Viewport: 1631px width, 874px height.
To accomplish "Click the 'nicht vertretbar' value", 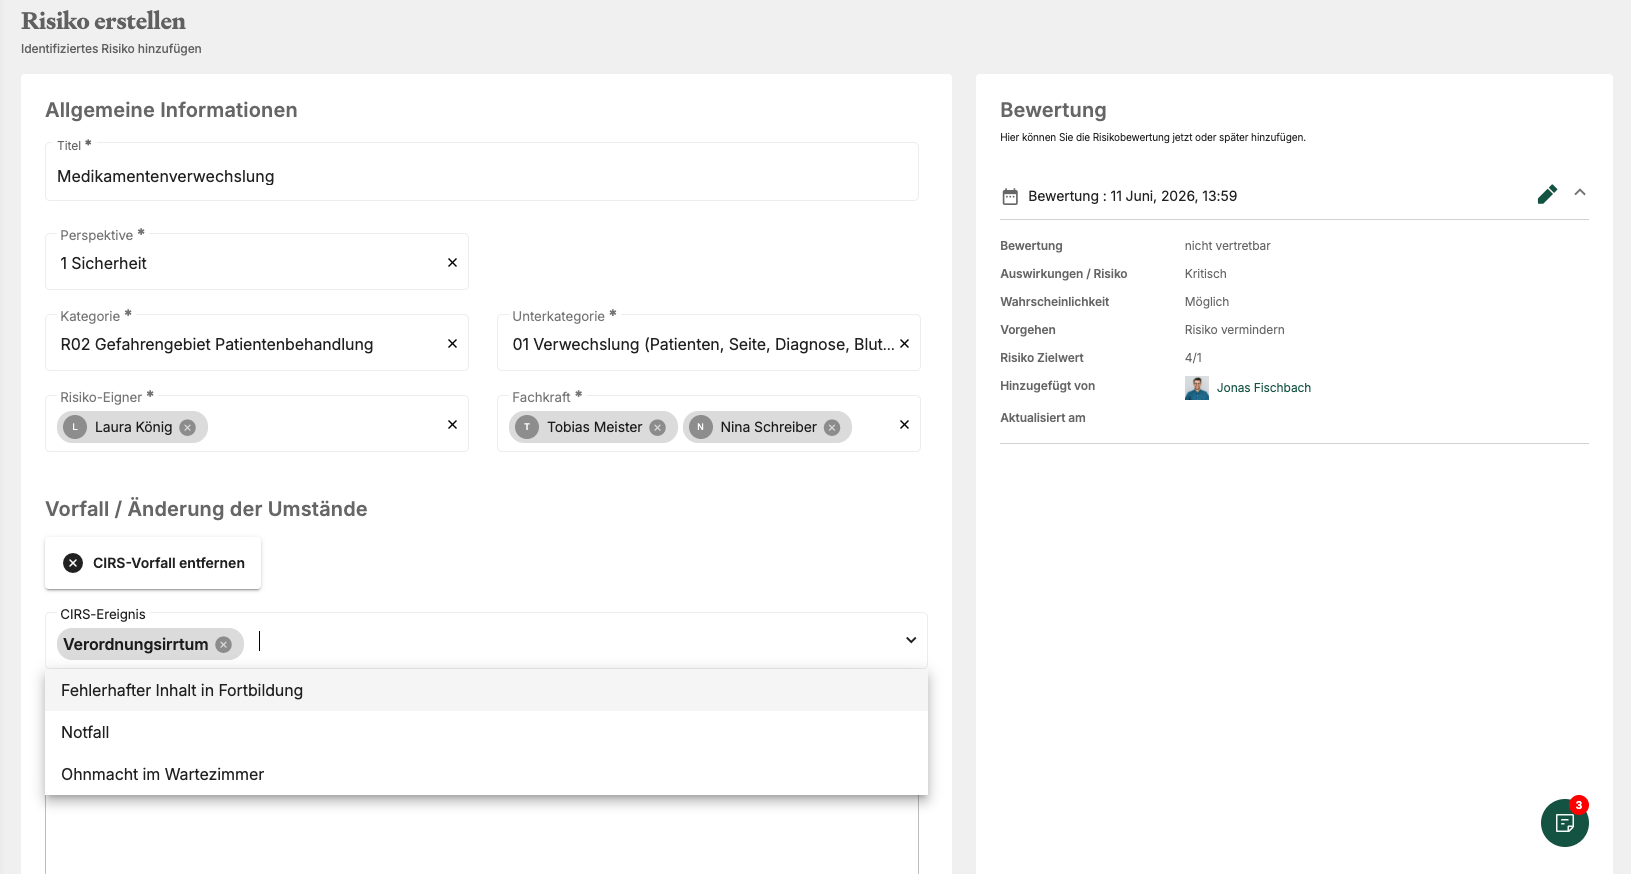I will tap(1228, 246).
